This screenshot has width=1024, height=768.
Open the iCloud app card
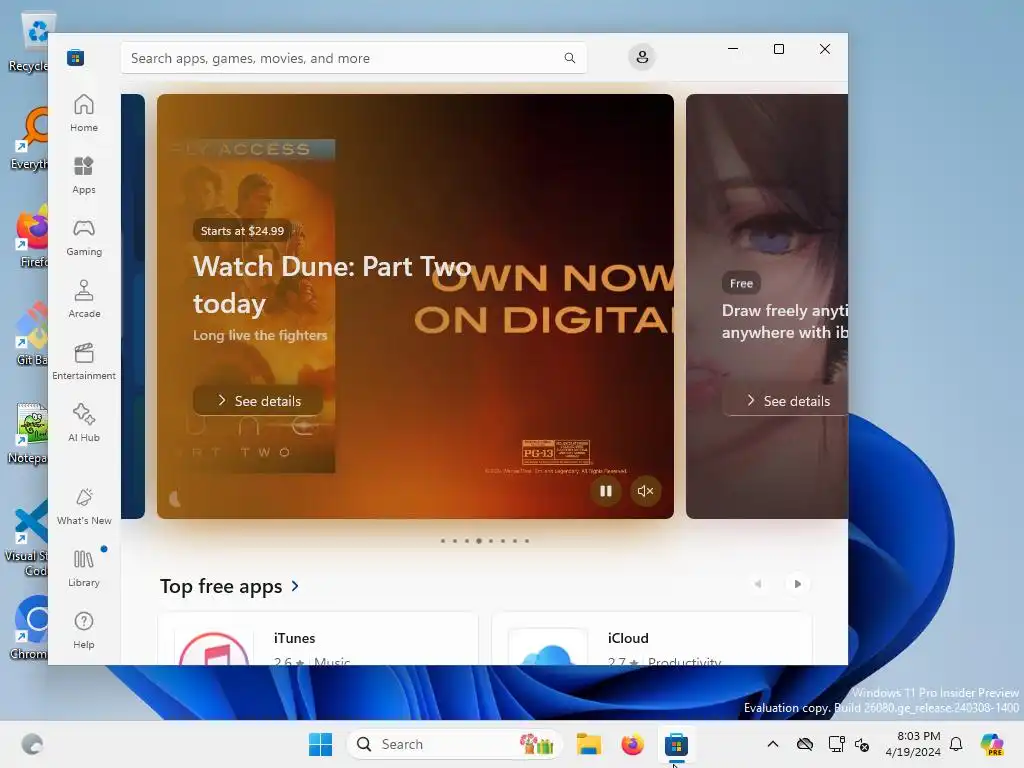coord(652,639)
